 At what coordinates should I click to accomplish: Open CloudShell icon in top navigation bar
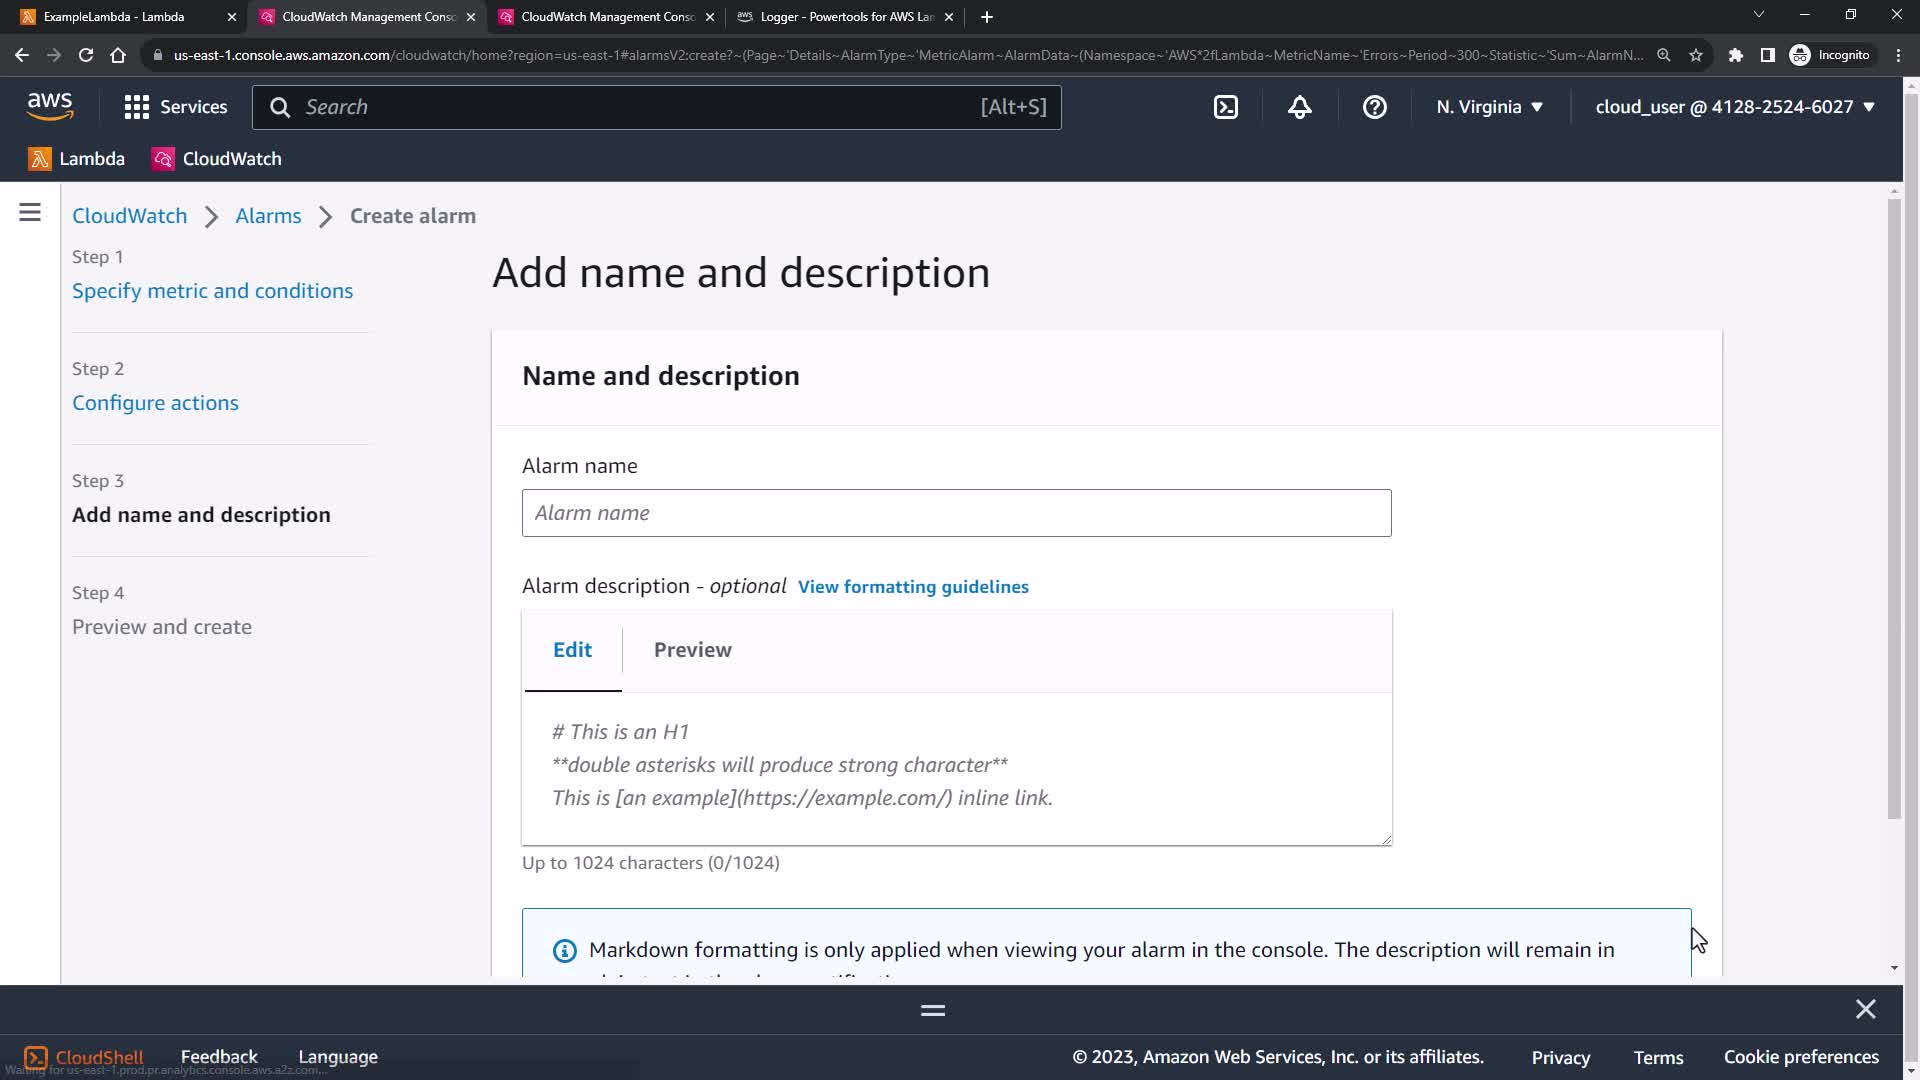tap(1226, 107)
